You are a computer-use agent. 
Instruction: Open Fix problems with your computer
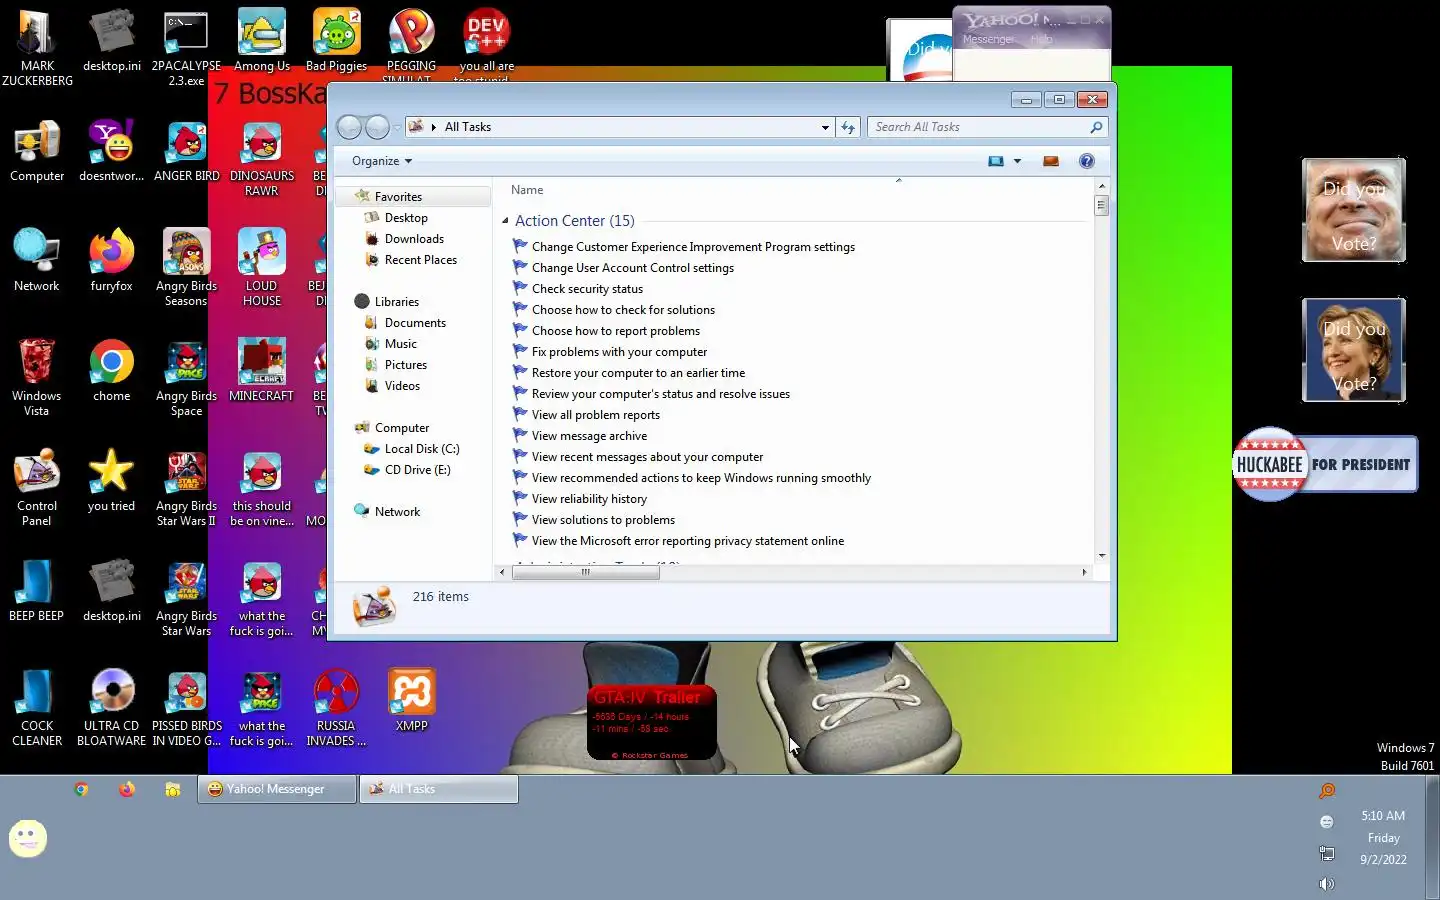619,352
